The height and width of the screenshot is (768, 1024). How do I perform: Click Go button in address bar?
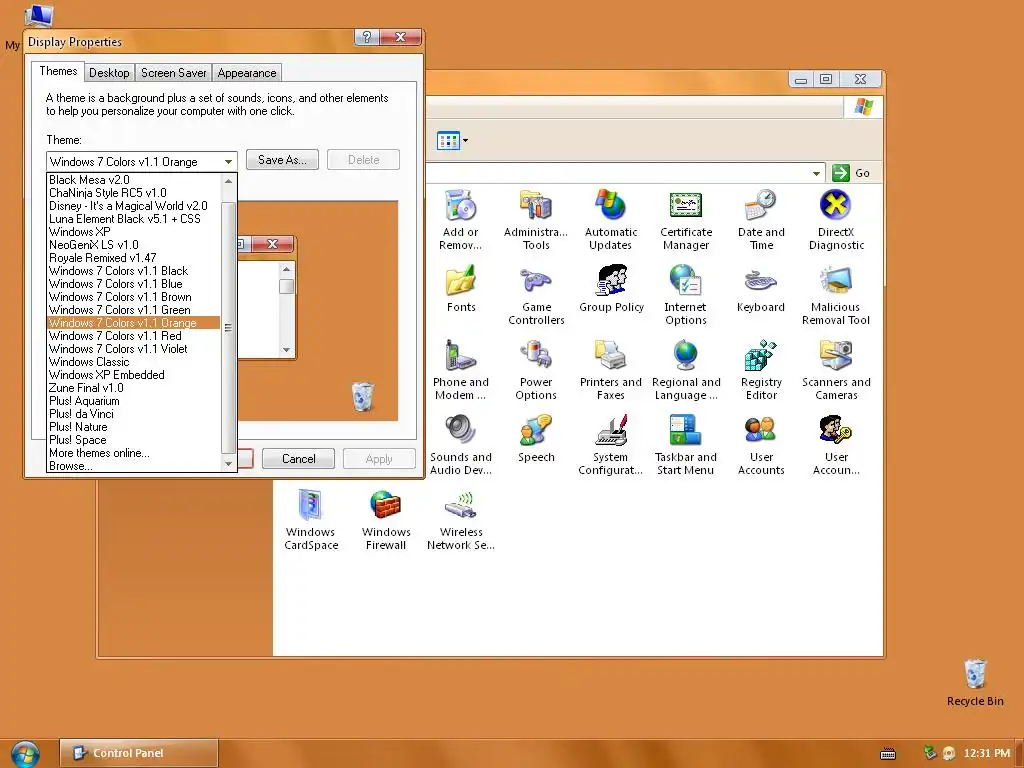coord(851,173)
